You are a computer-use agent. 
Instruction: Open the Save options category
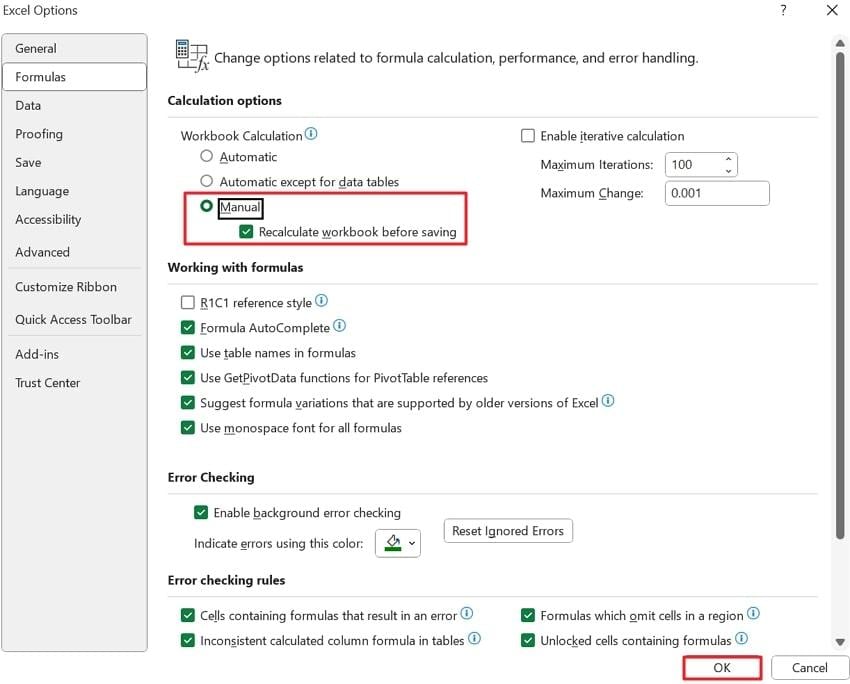74,163
